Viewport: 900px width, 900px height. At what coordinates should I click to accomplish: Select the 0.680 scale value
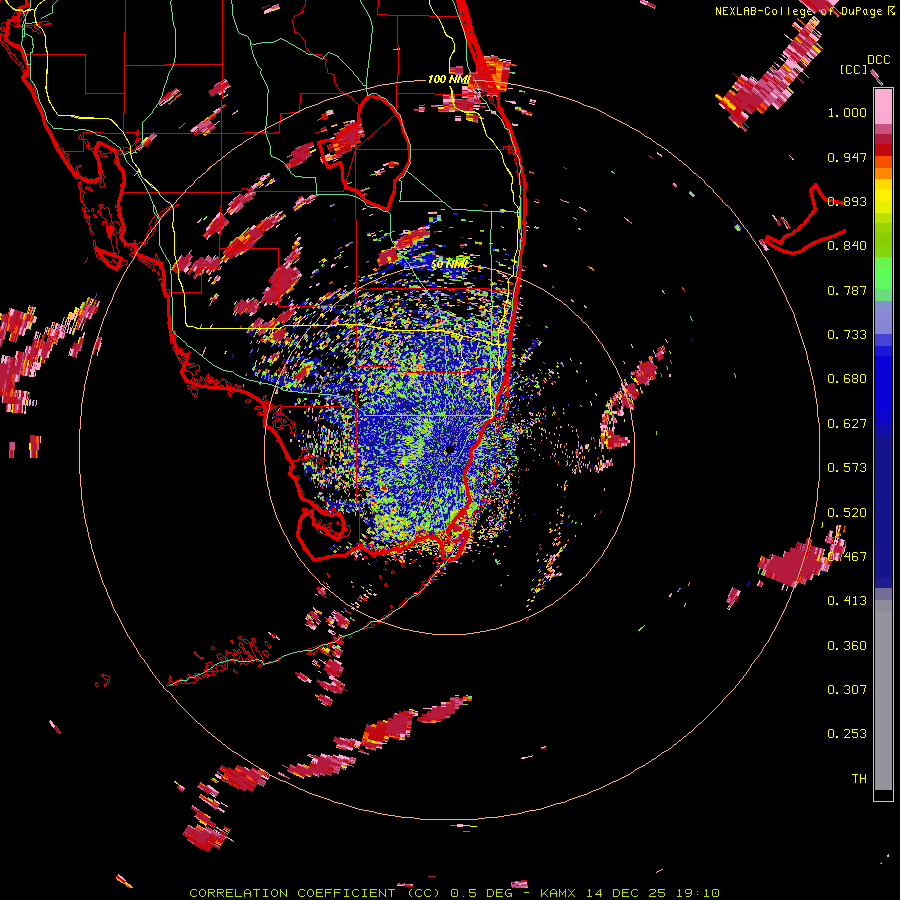pos(847,379)
